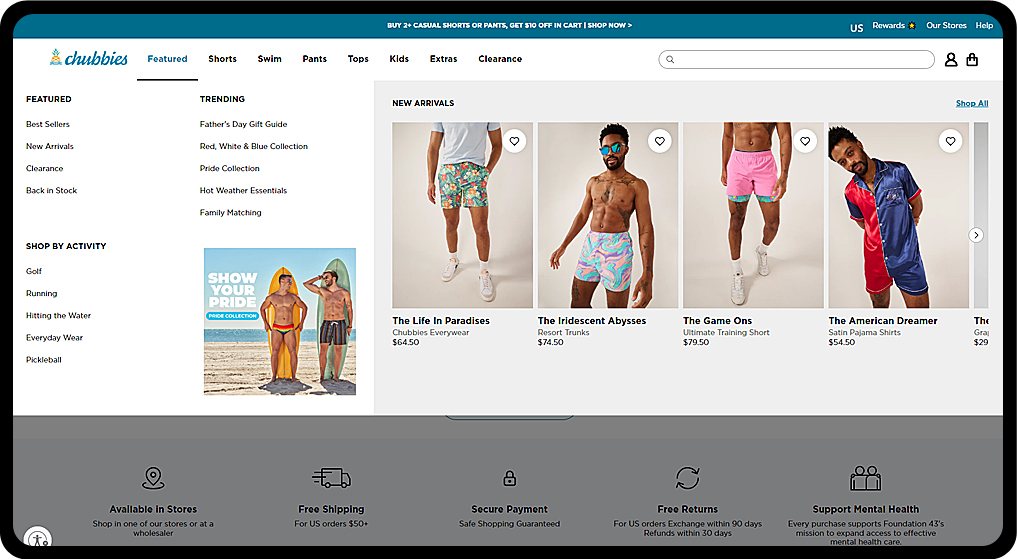Open Family Matching
The width and height of the screenshot is (1017, 559).
[230, 212]
